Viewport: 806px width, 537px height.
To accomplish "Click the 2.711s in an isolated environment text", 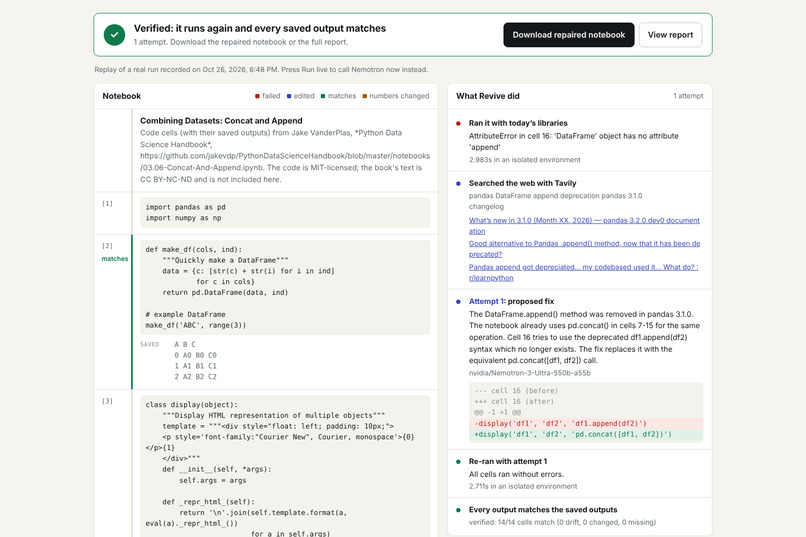I will [x=523, y=486].
